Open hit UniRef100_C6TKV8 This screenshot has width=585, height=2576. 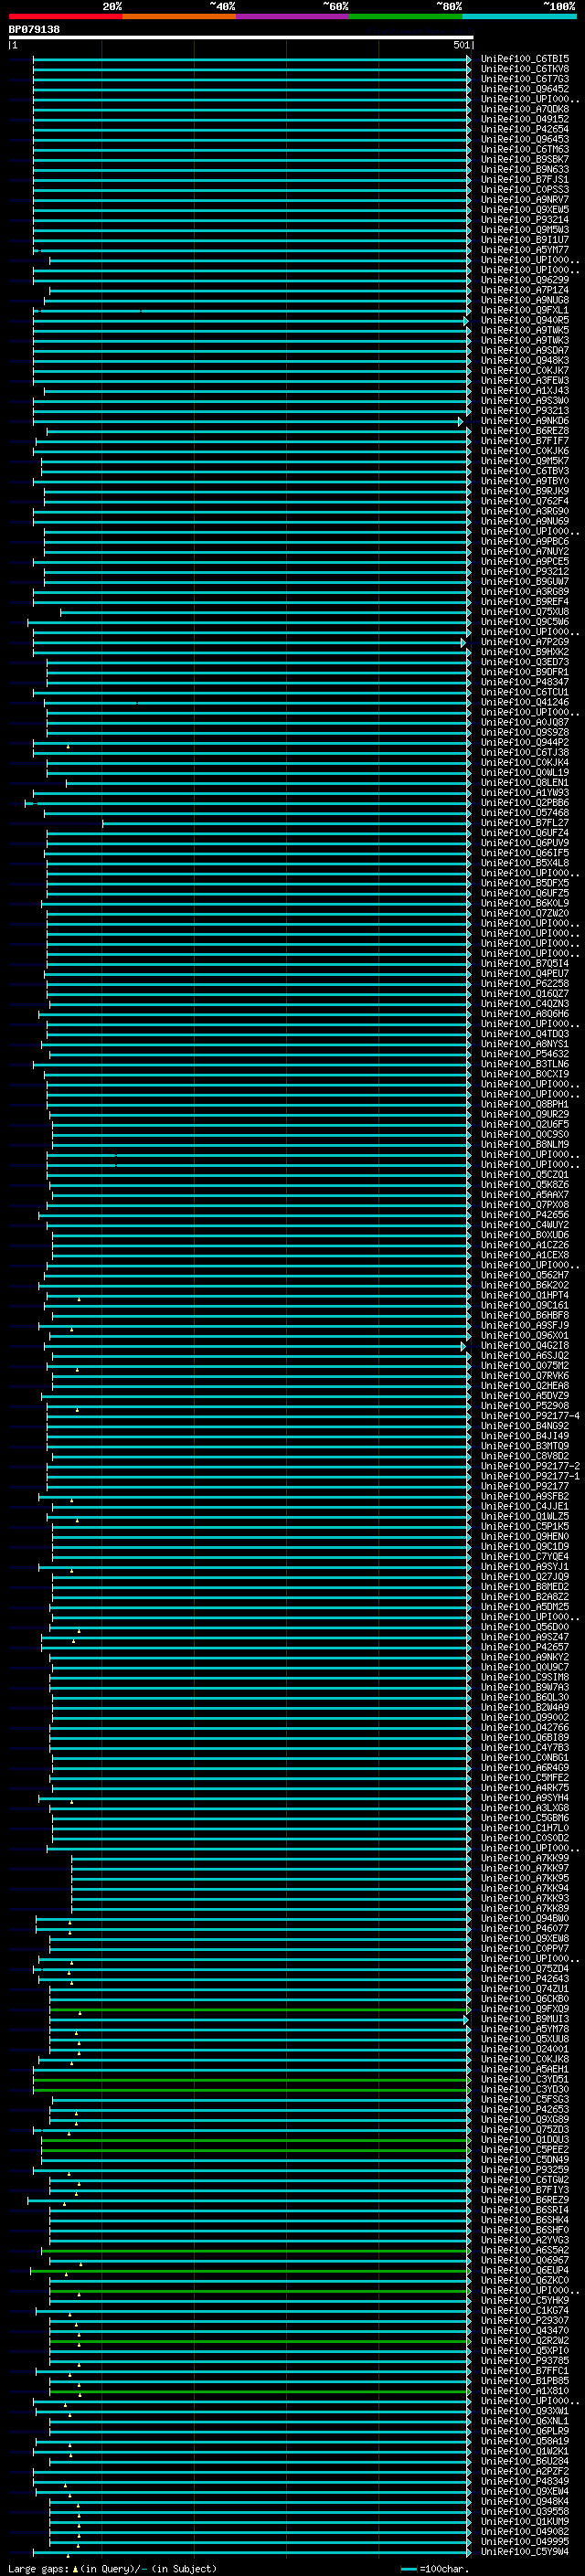[524, 69]
